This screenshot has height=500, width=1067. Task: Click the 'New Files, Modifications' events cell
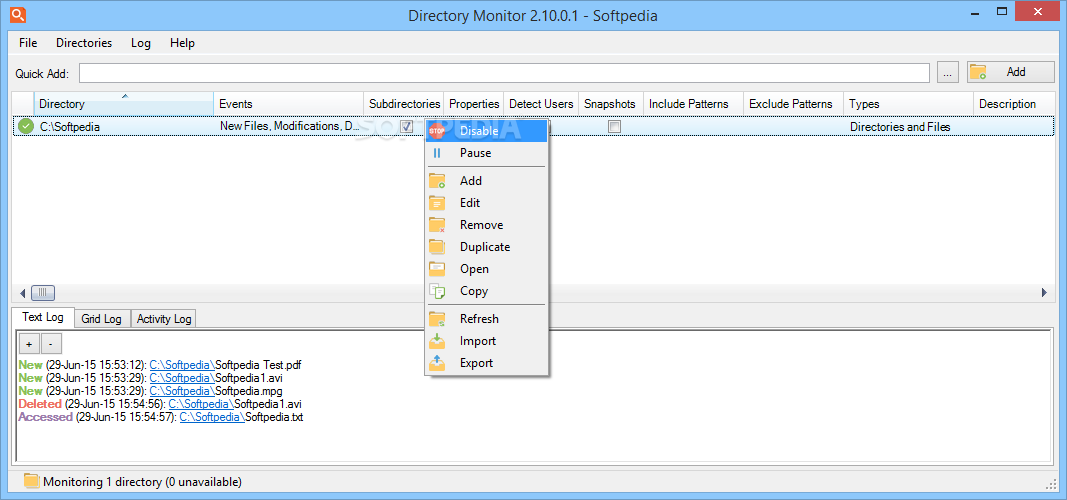pyautogui.click(x=290, y=127)
